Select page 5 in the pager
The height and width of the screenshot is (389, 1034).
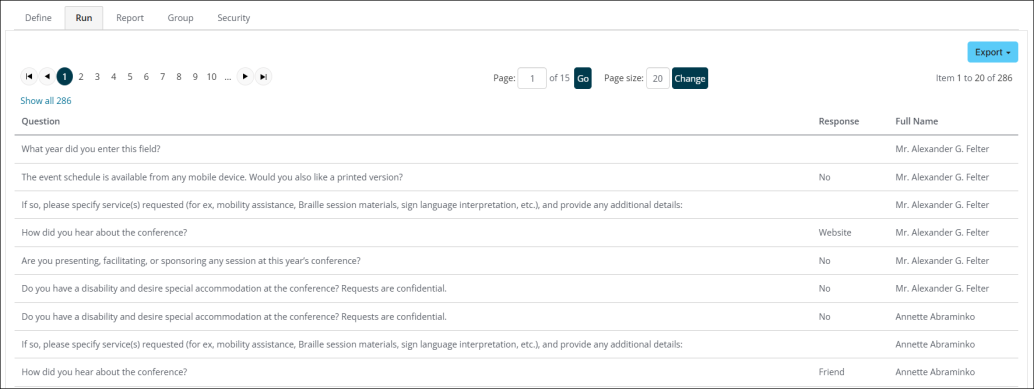(130, 76)
